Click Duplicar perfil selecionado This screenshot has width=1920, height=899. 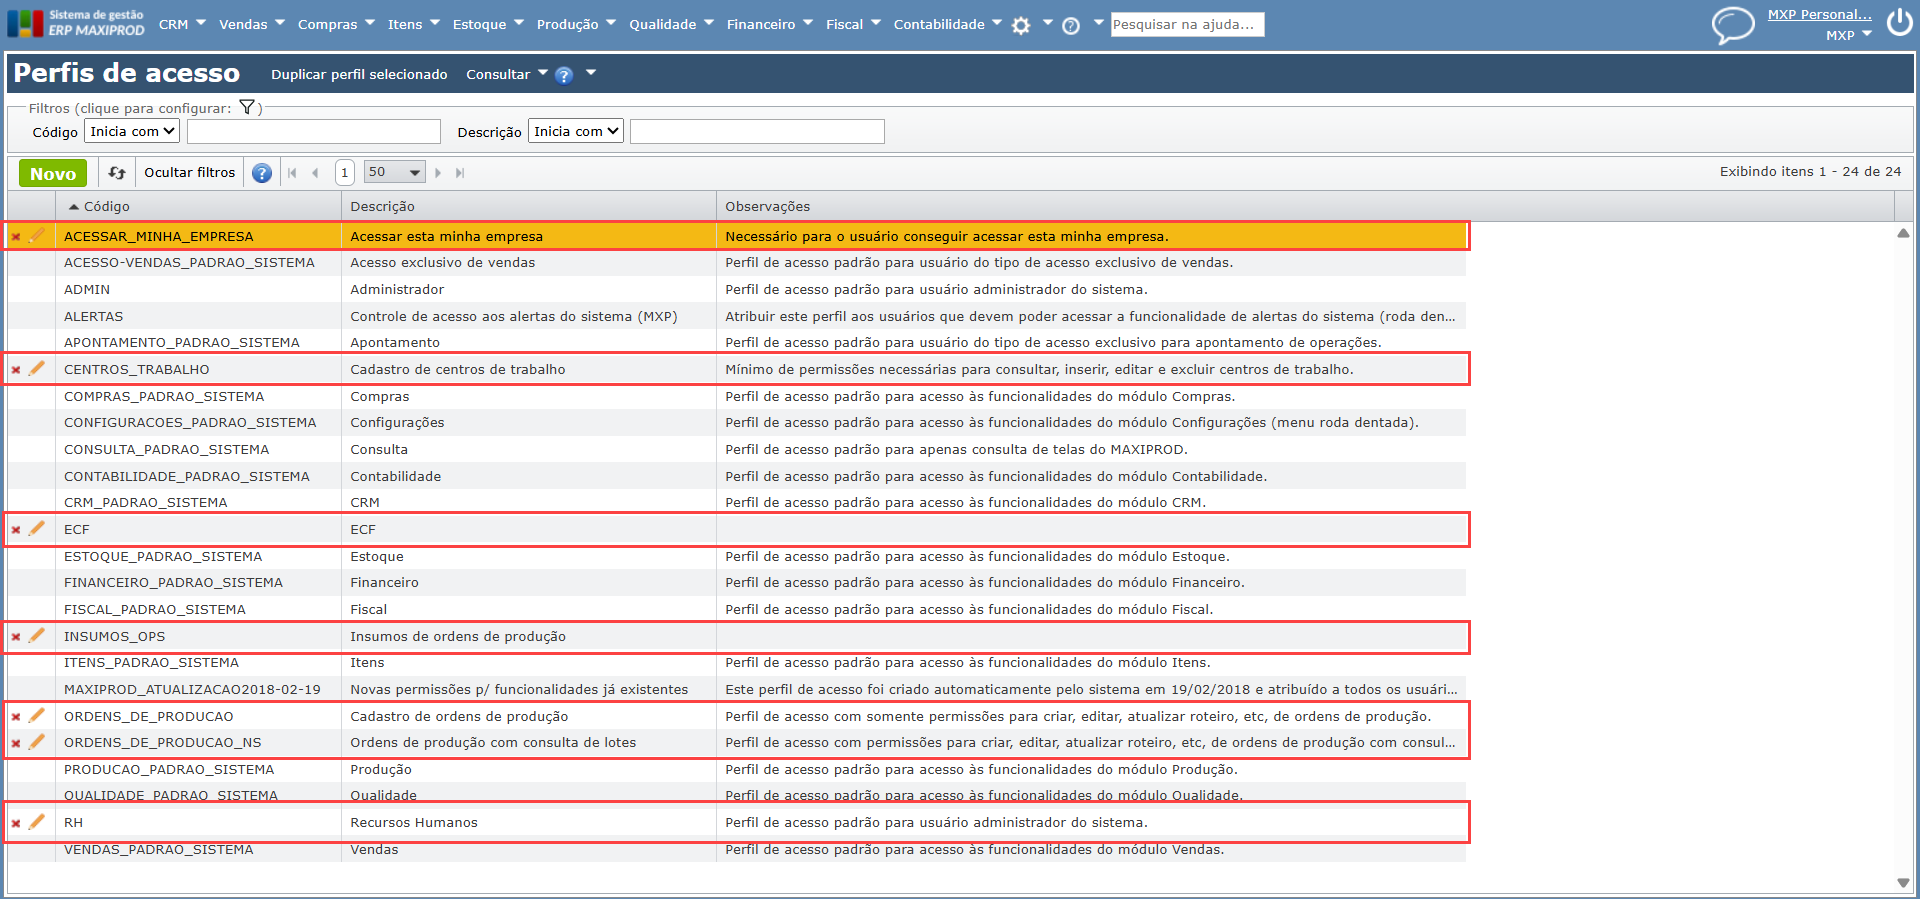[359, 74]
